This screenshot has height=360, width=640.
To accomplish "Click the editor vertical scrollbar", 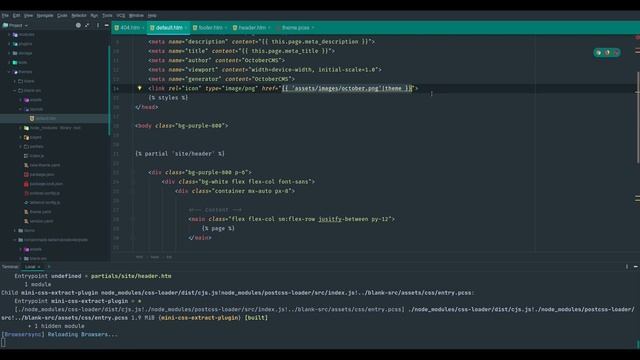I will [638, 118].
